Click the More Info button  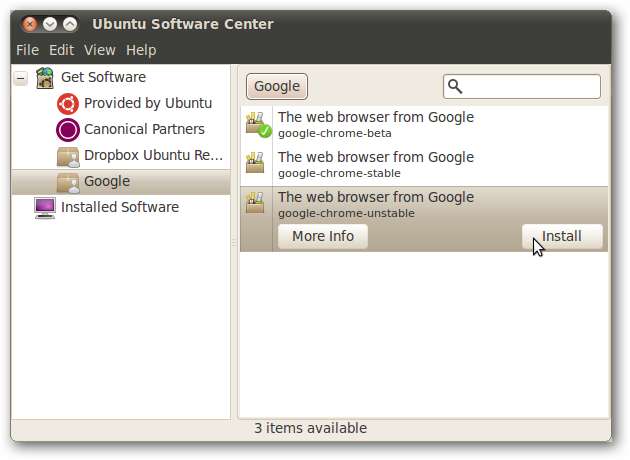pos(322,237)
